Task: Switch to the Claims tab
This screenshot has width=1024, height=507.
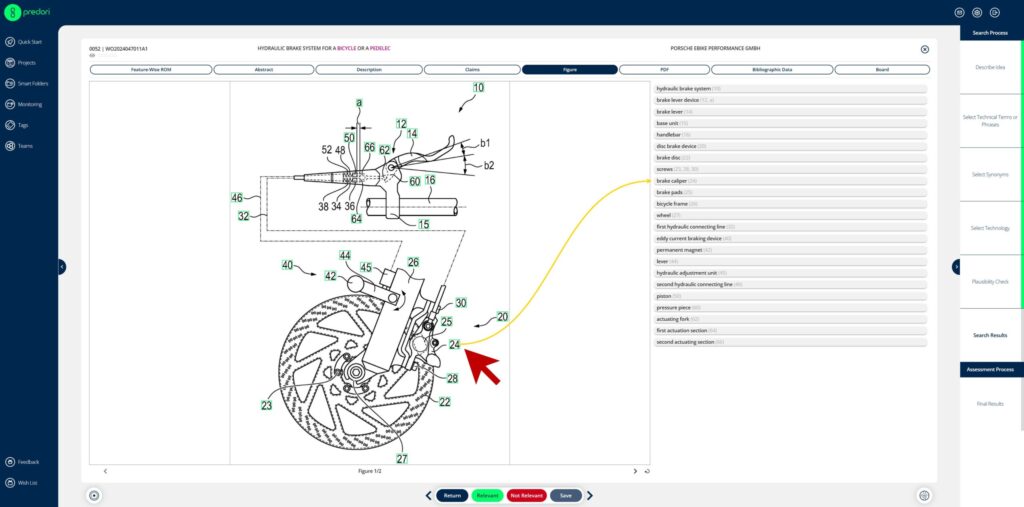Action: tap(470, 70)
